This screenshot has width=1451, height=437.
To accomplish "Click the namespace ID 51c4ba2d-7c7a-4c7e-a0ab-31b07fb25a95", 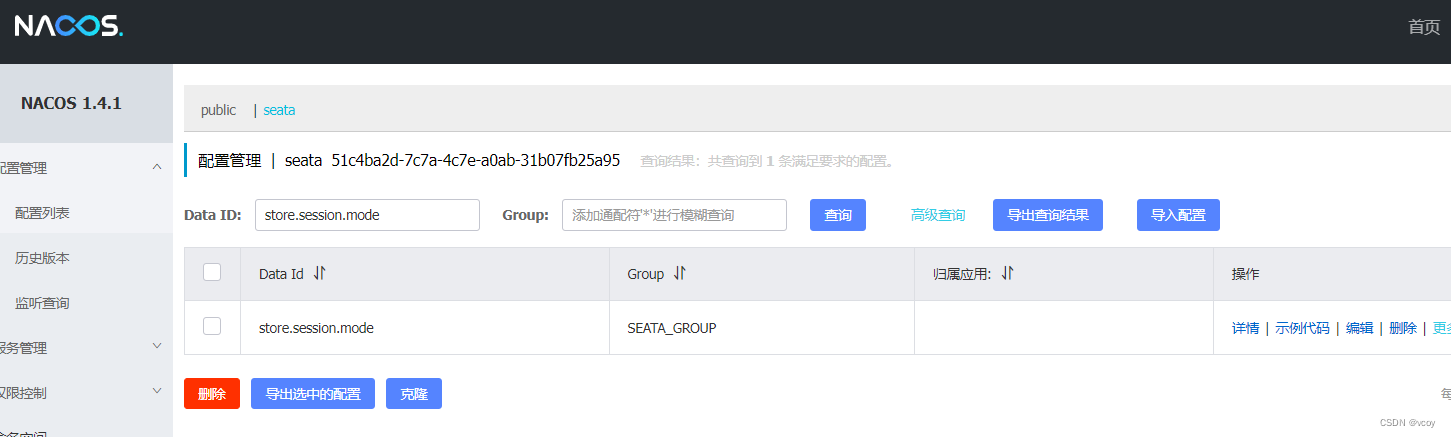I will click(x=476, y=160).
